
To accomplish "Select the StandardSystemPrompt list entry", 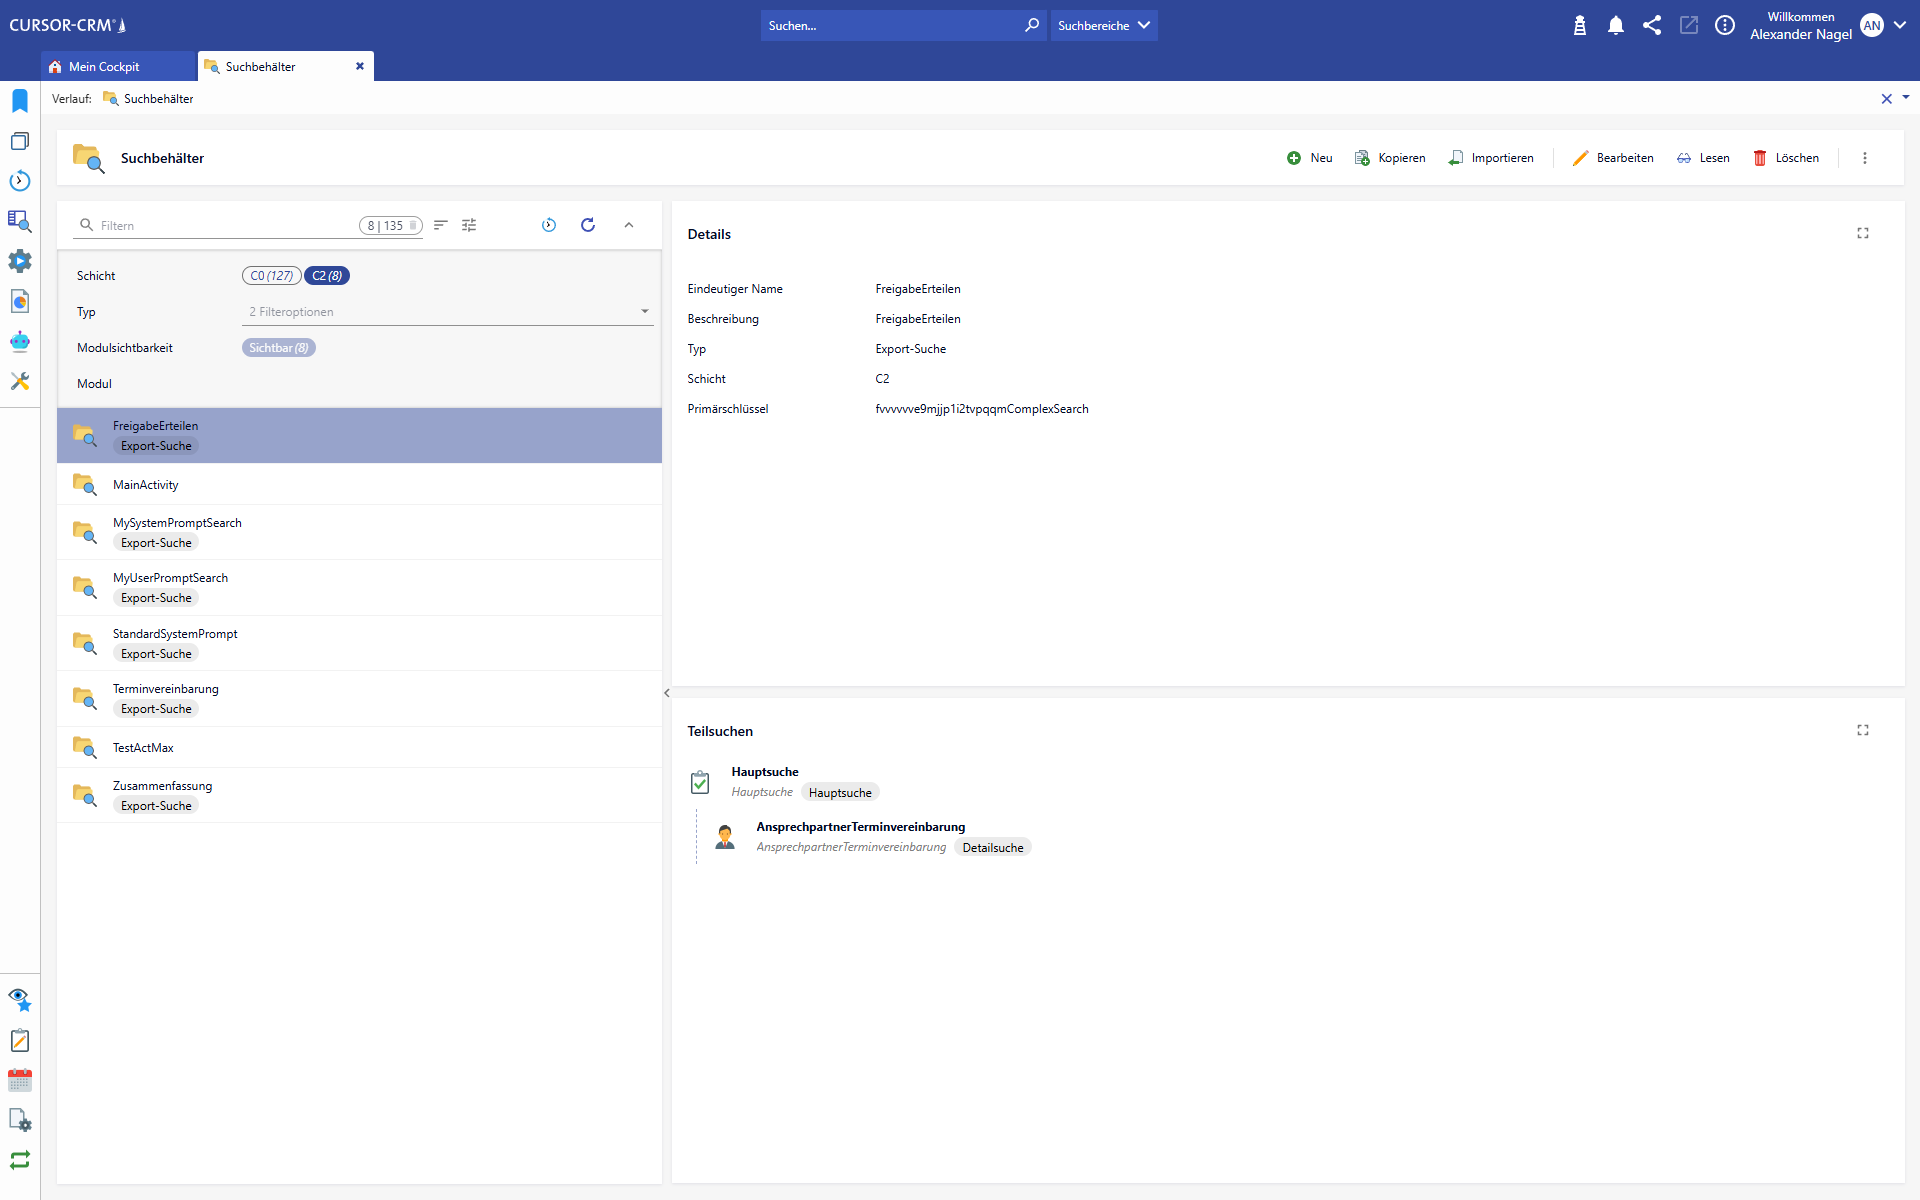I will 359,644.
